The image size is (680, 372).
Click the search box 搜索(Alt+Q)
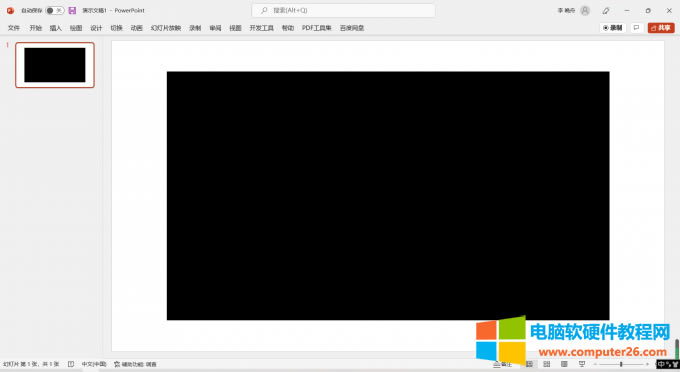pos(343,10)
